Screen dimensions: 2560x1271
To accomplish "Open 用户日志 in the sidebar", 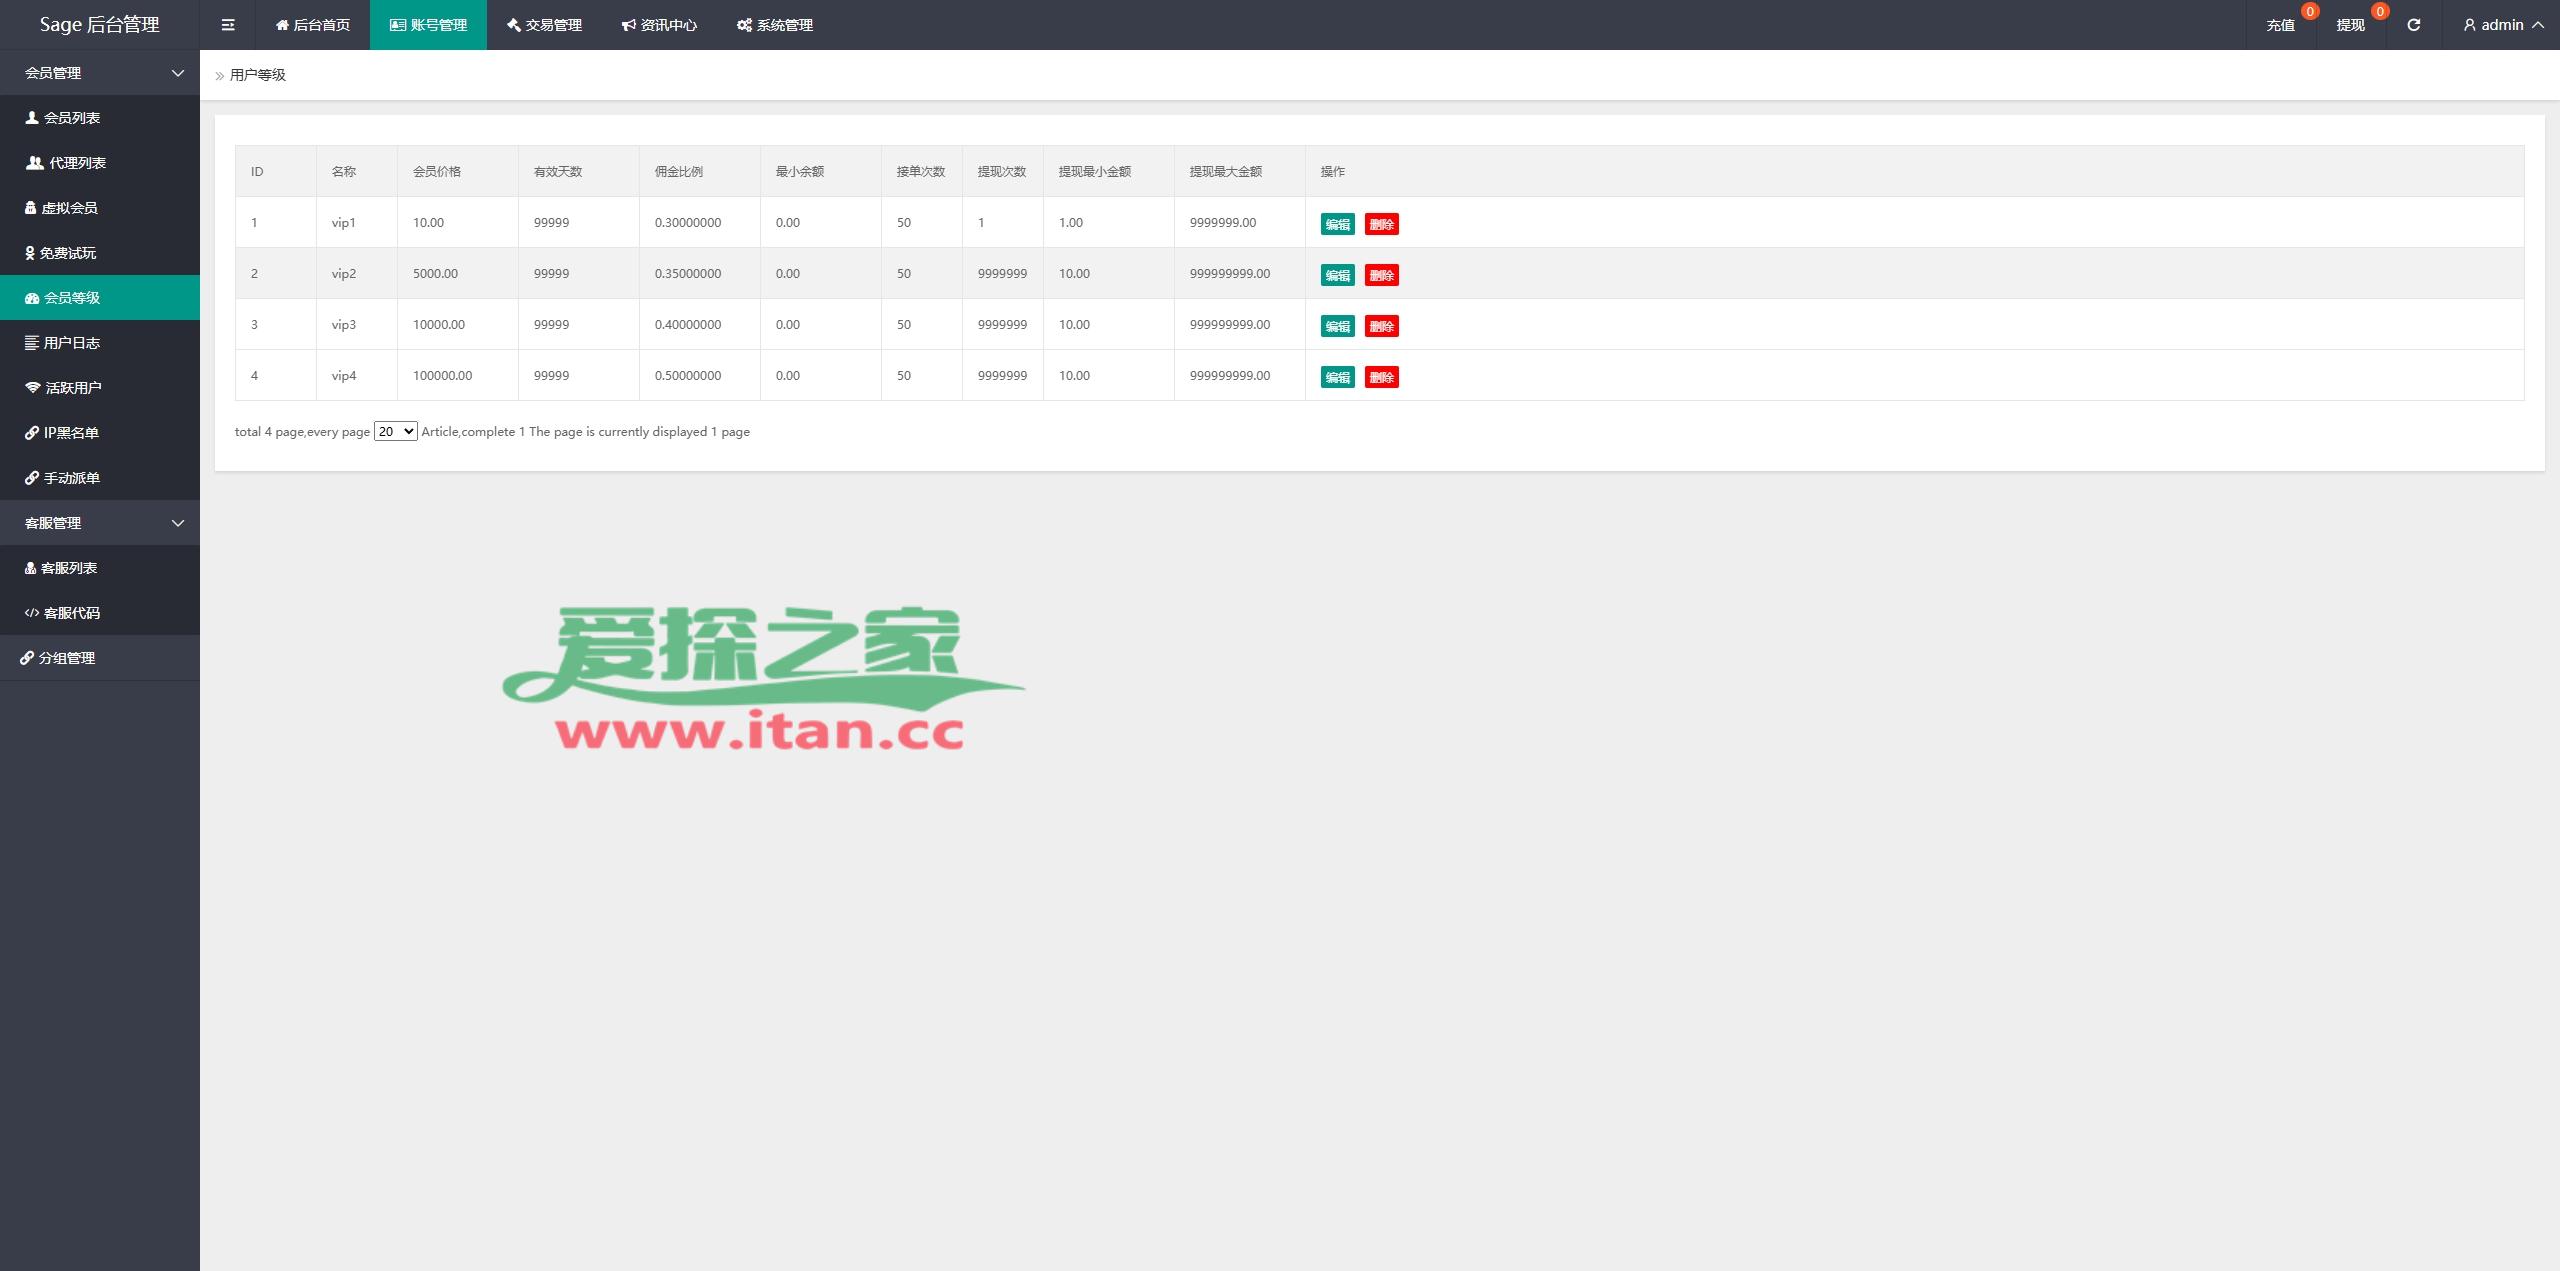I will coord(71,343).
